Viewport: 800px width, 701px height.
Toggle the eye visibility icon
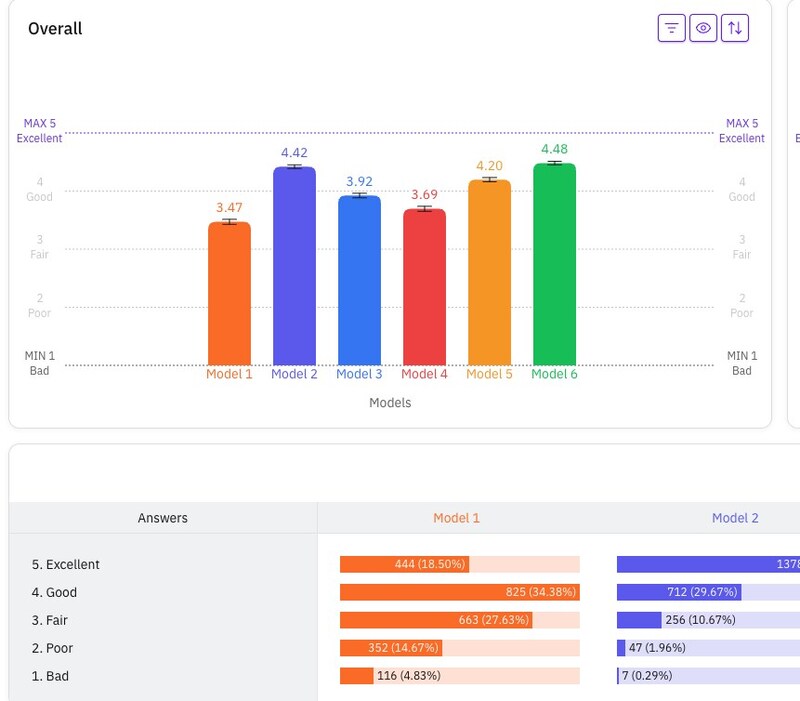[703, 28]
